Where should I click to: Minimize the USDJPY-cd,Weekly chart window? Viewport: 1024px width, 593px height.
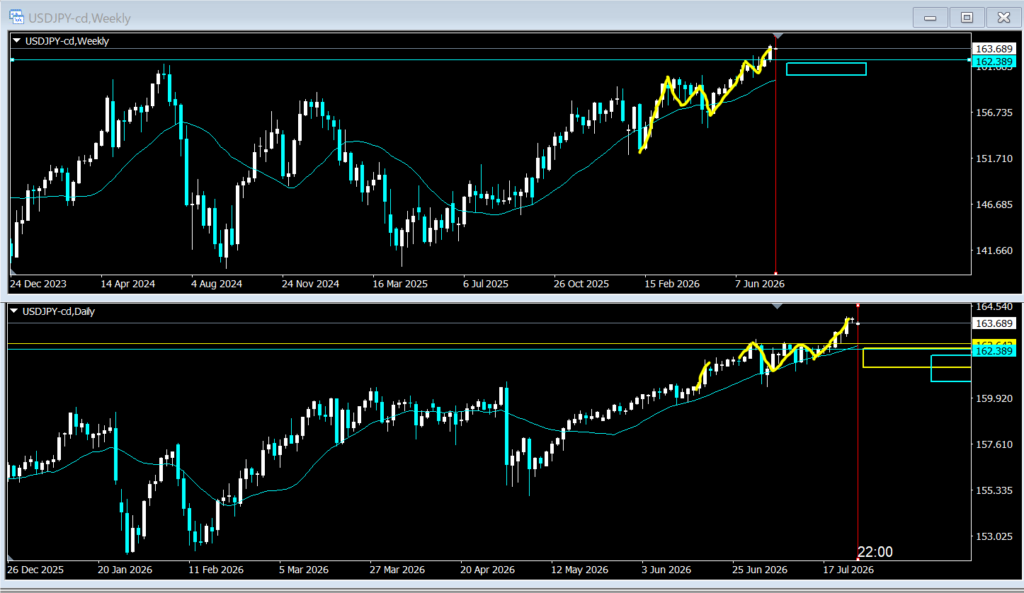[930, 18]
